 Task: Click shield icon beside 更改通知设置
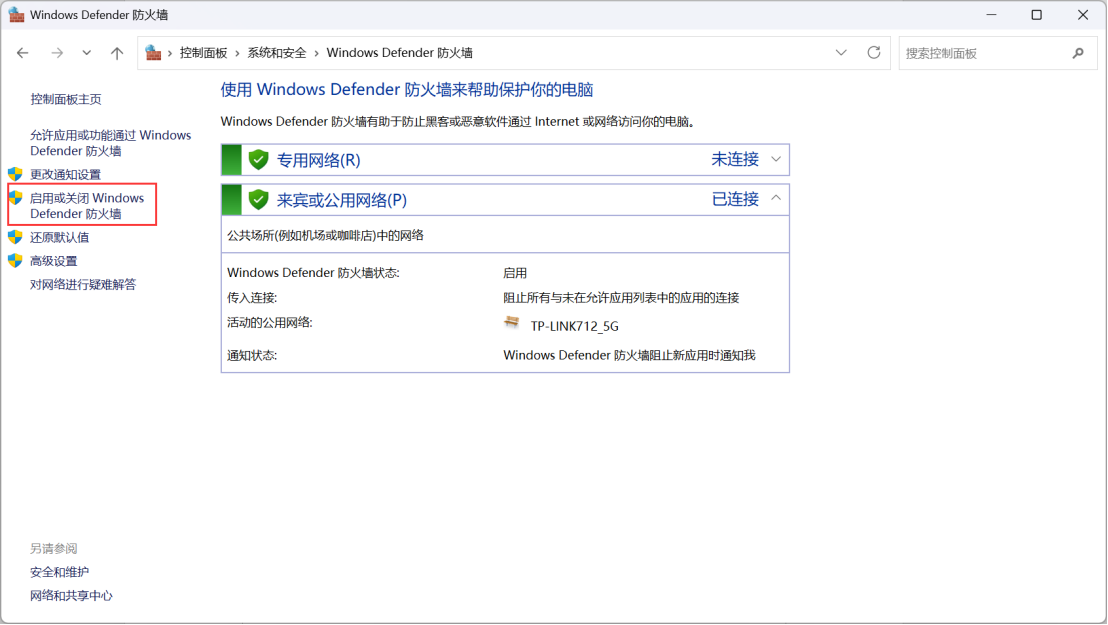(15, 174)
